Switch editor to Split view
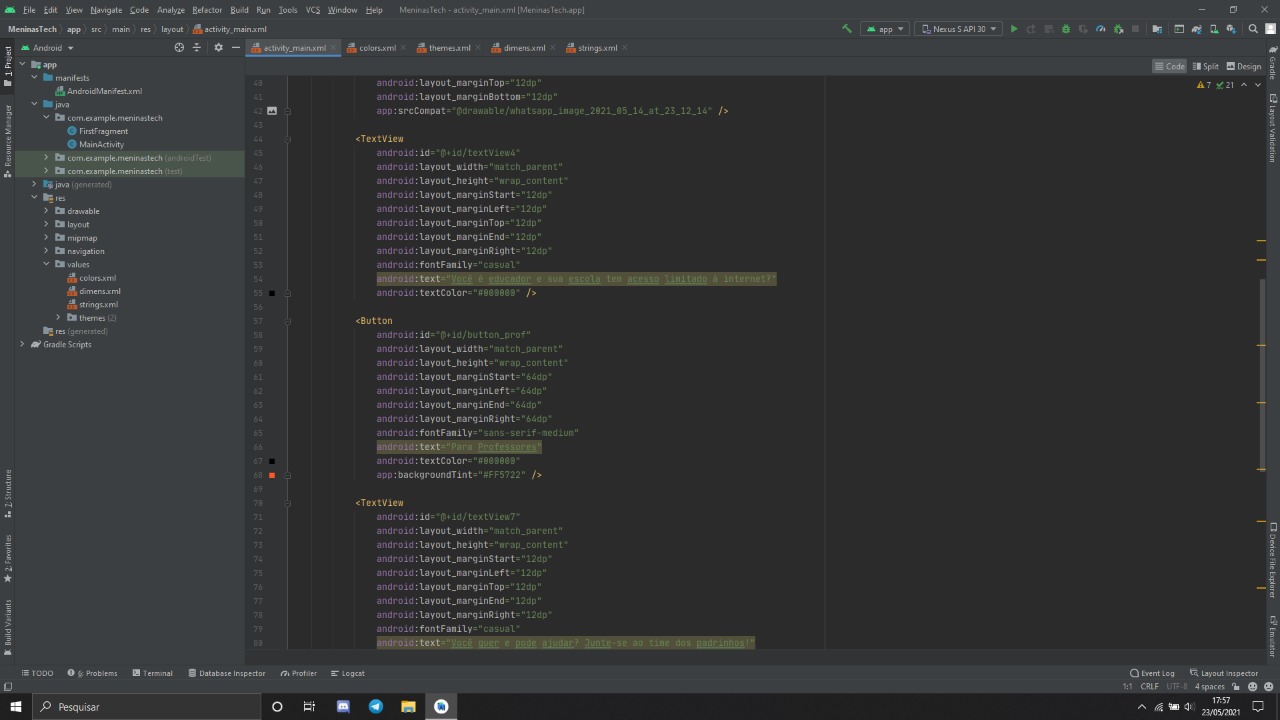Screen dimensions: 1280x720 [x=1206, y=66]
